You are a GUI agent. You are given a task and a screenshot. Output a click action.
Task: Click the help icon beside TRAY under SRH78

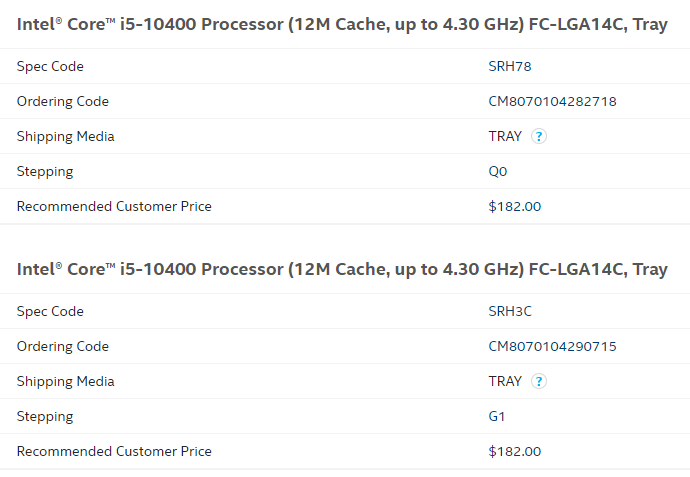click(539, 136)
